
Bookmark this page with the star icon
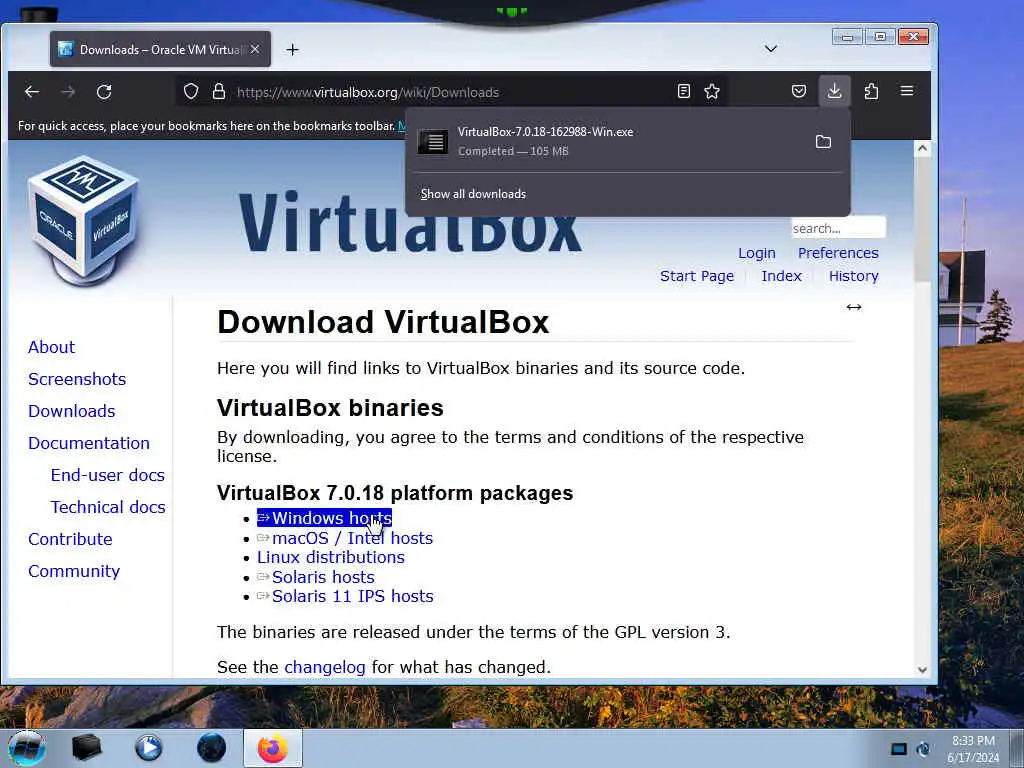pyautogui.click(x=712, y=91)
